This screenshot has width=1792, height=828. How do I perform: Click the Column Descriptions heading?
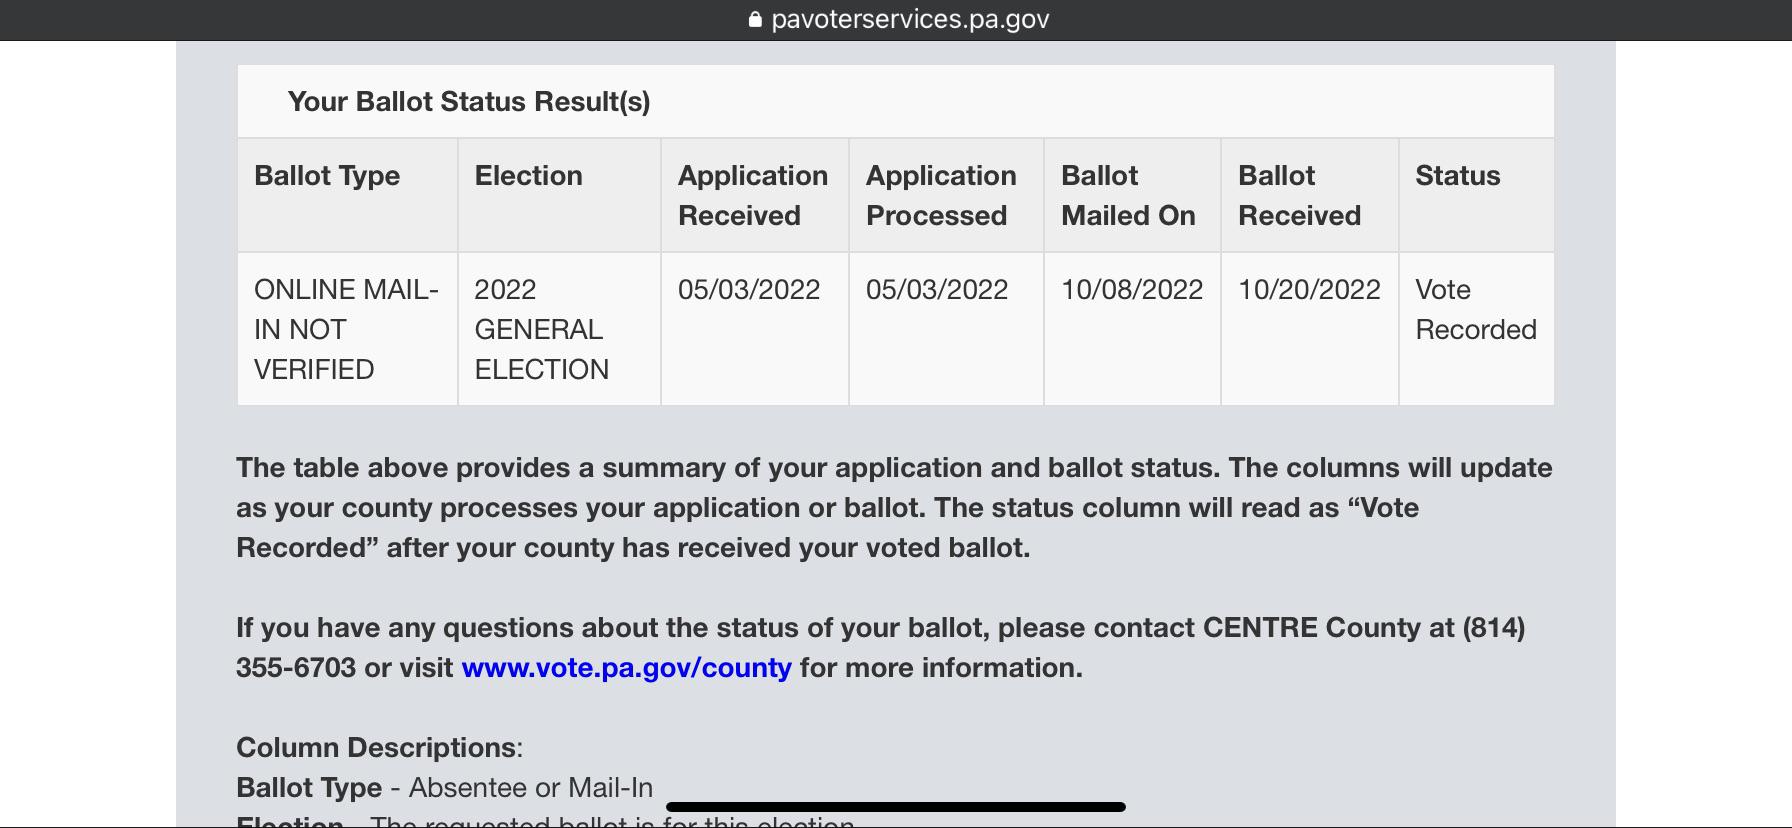[378, 747]
